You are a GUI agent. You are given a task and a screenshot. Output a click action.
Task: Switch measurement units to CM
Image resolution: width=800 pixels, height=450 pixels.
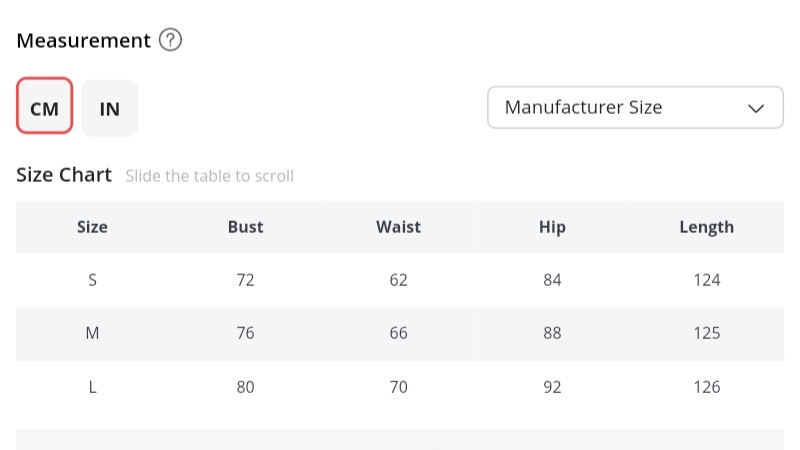[45, 108]
